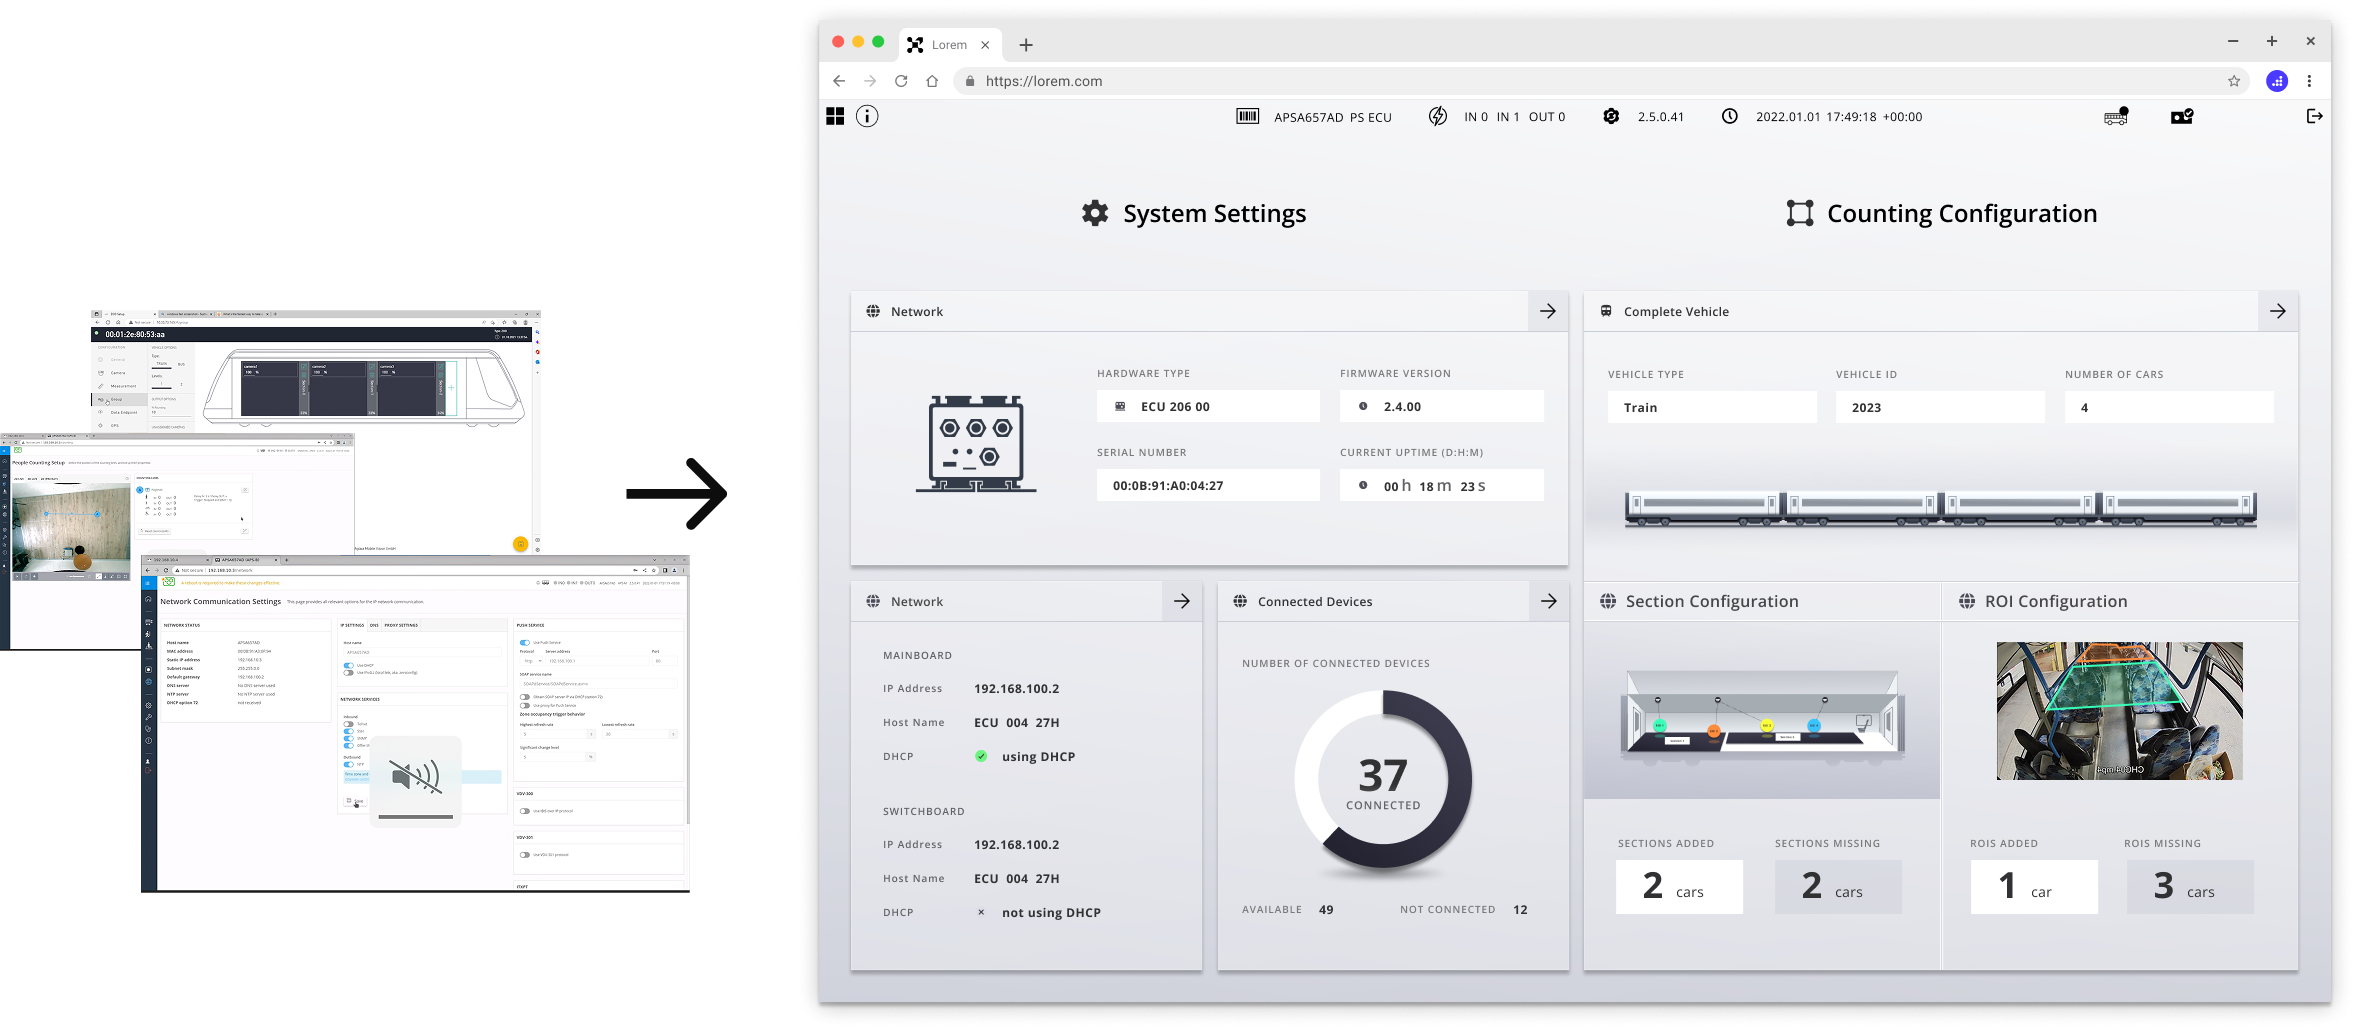Click the yellow floating save button
This screenshot has height=1030, width=2356.
tap(520, 544)
